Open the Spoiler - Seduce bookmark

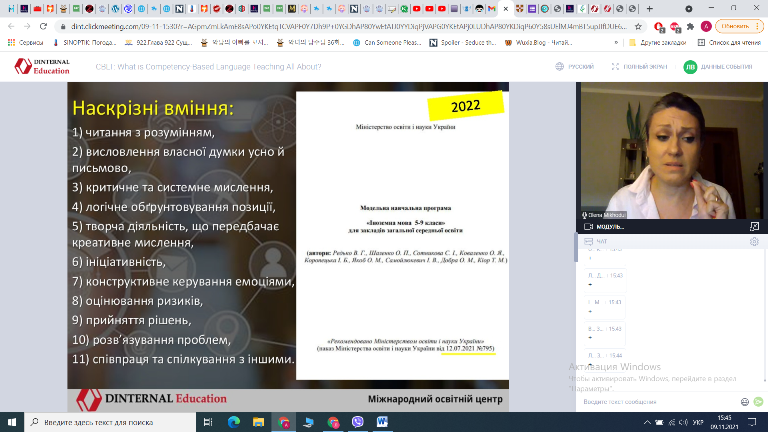463,43
